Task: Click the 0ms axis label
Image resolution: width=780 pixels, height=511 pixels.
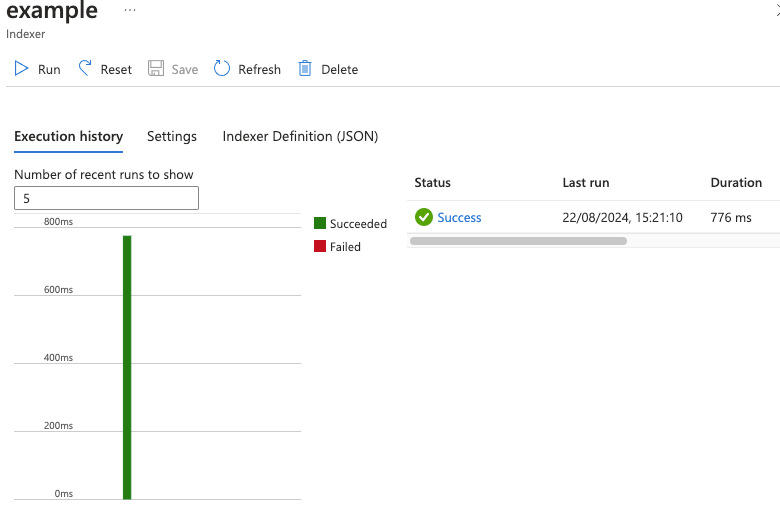Action: [x=64, y=494]
